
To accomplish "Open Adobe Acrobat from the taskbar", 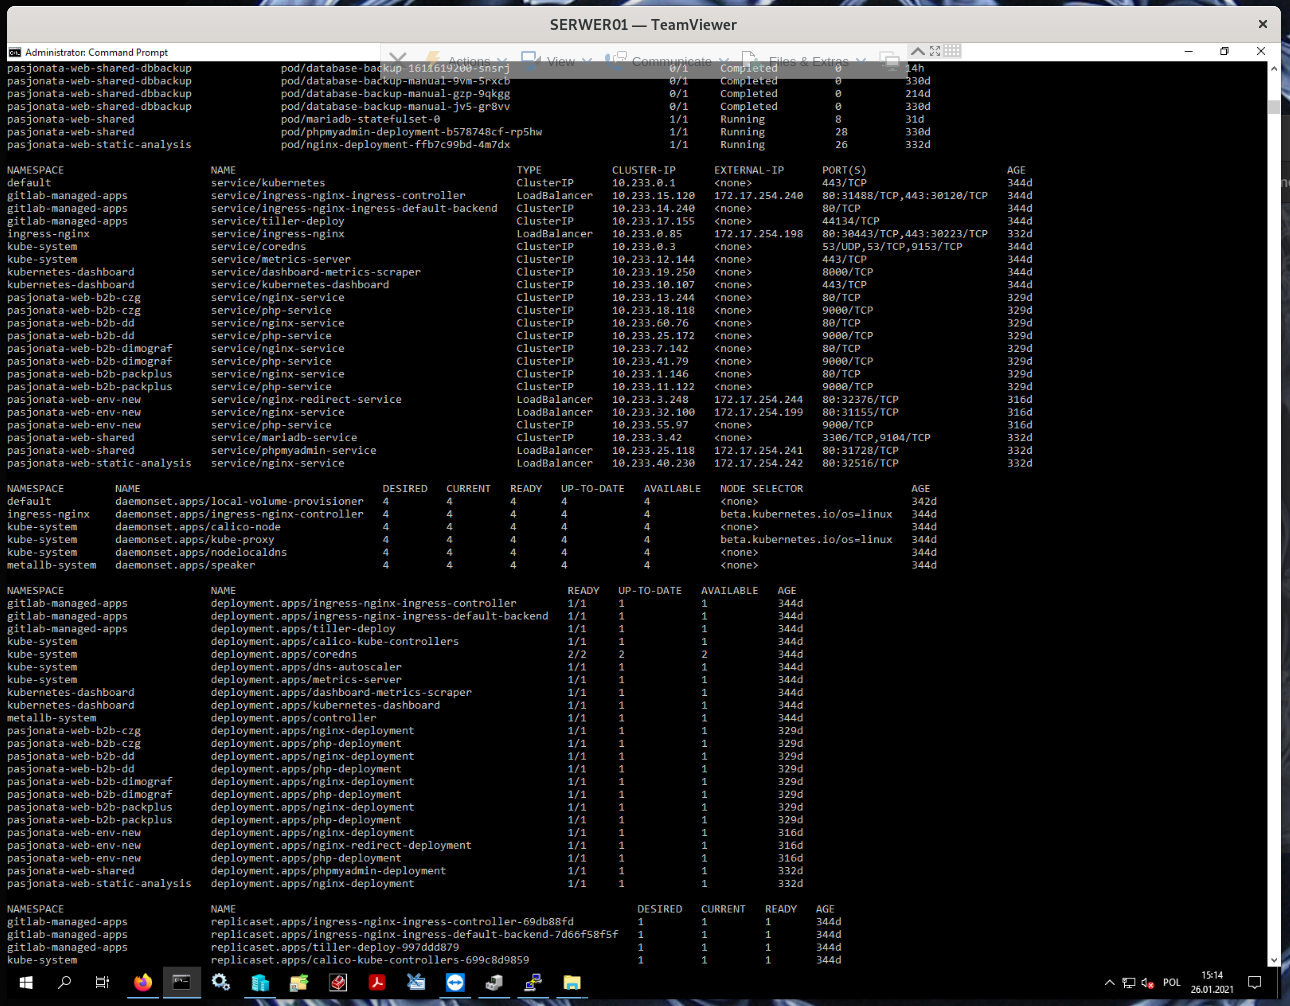I will coord(377,983).
